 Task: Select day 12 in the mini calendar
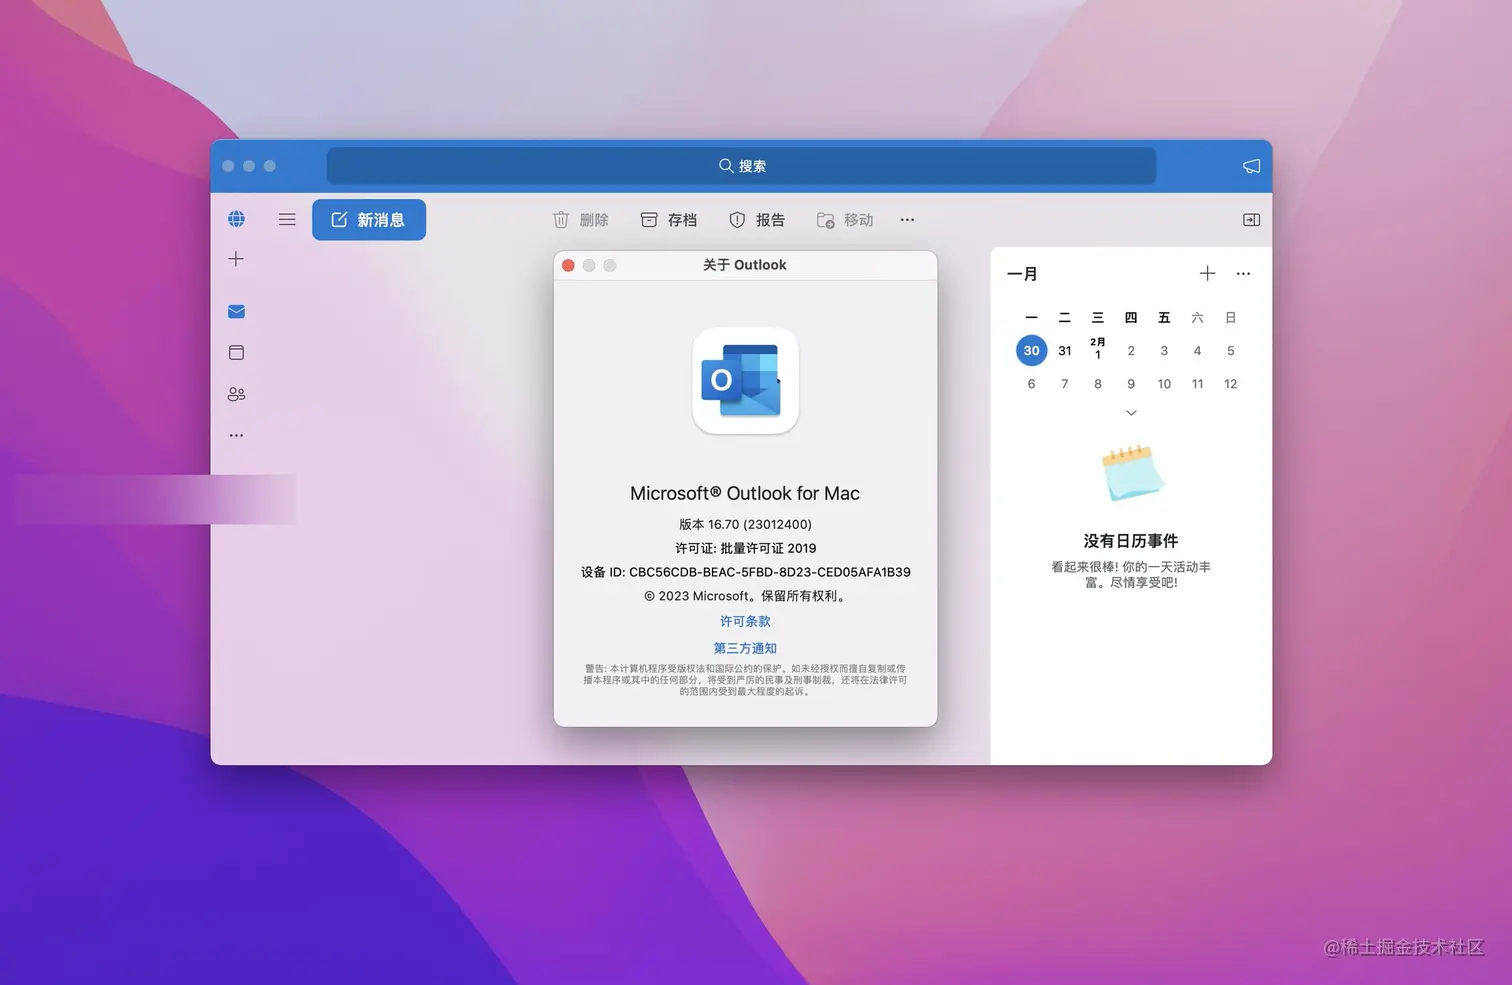pos(1231,384)
